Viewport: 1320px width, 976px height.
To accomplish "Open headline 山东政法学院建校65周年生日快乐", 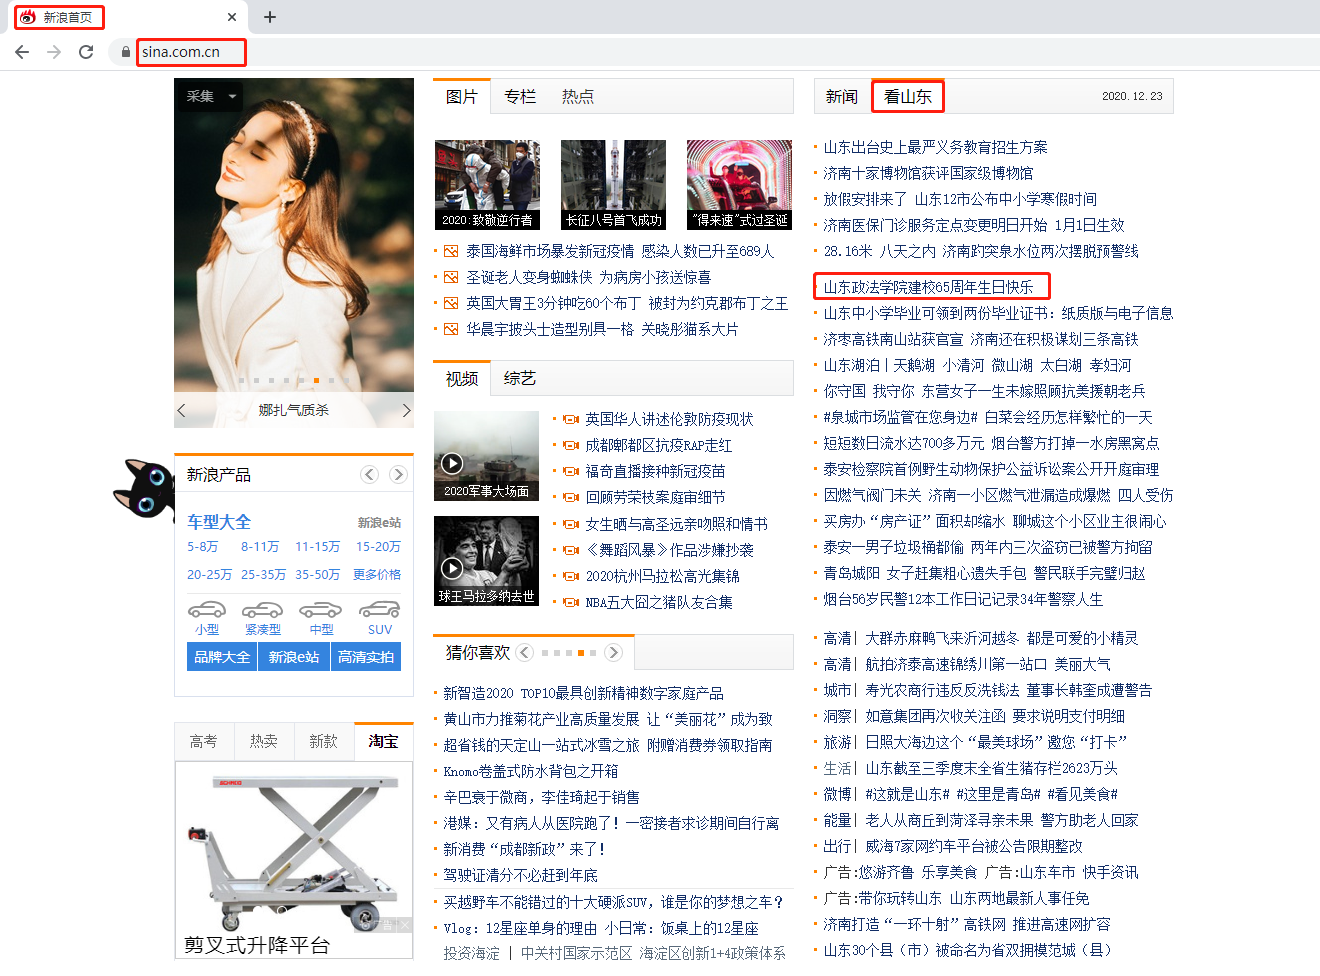I will [x=929, y=288].
